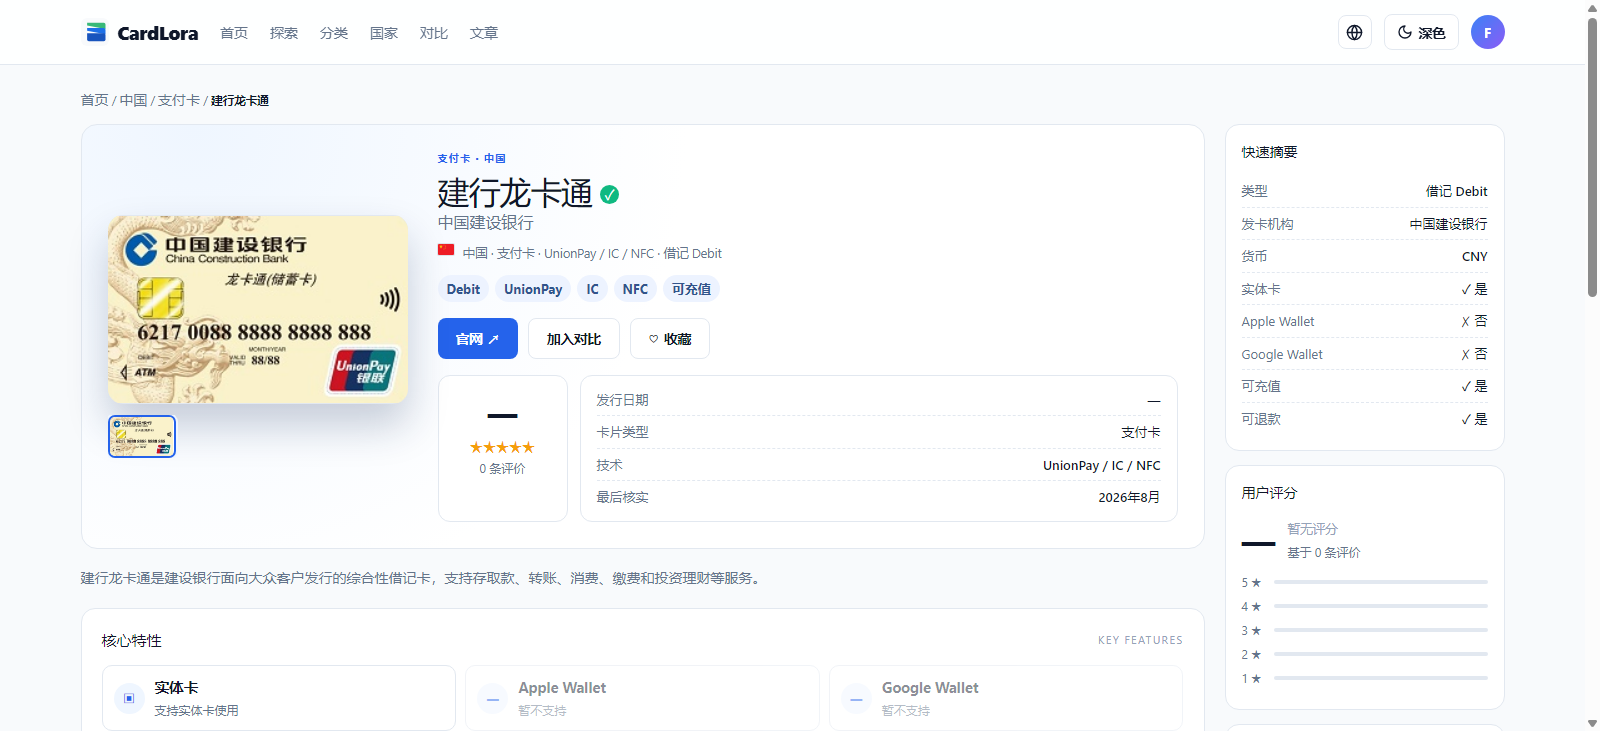Open the user avatar F menu
1600x731 pixels.
point(1488,32)
